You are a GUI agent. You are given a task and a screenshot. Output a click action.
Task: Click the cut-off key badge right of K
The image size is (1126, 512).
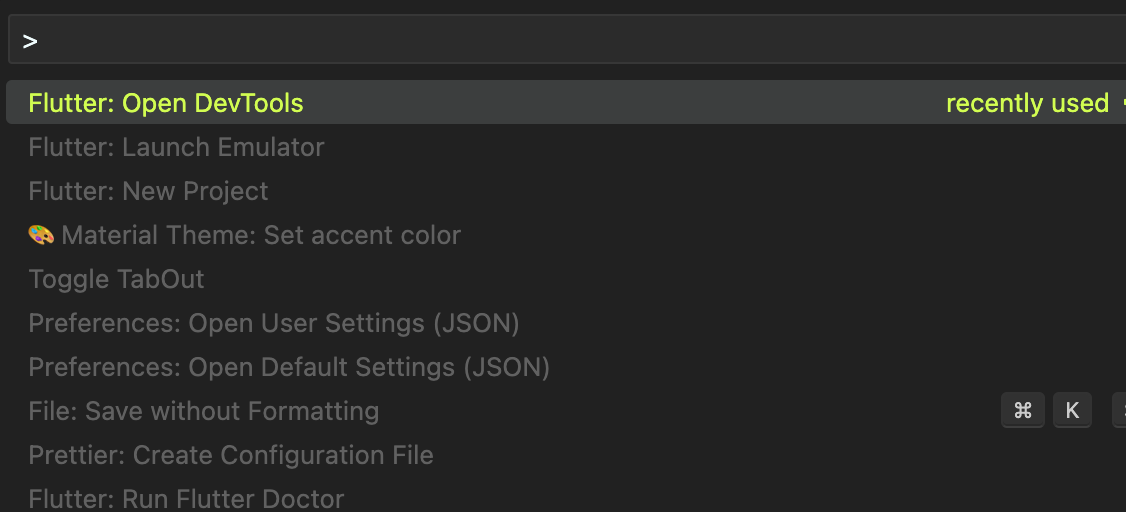1119,410
